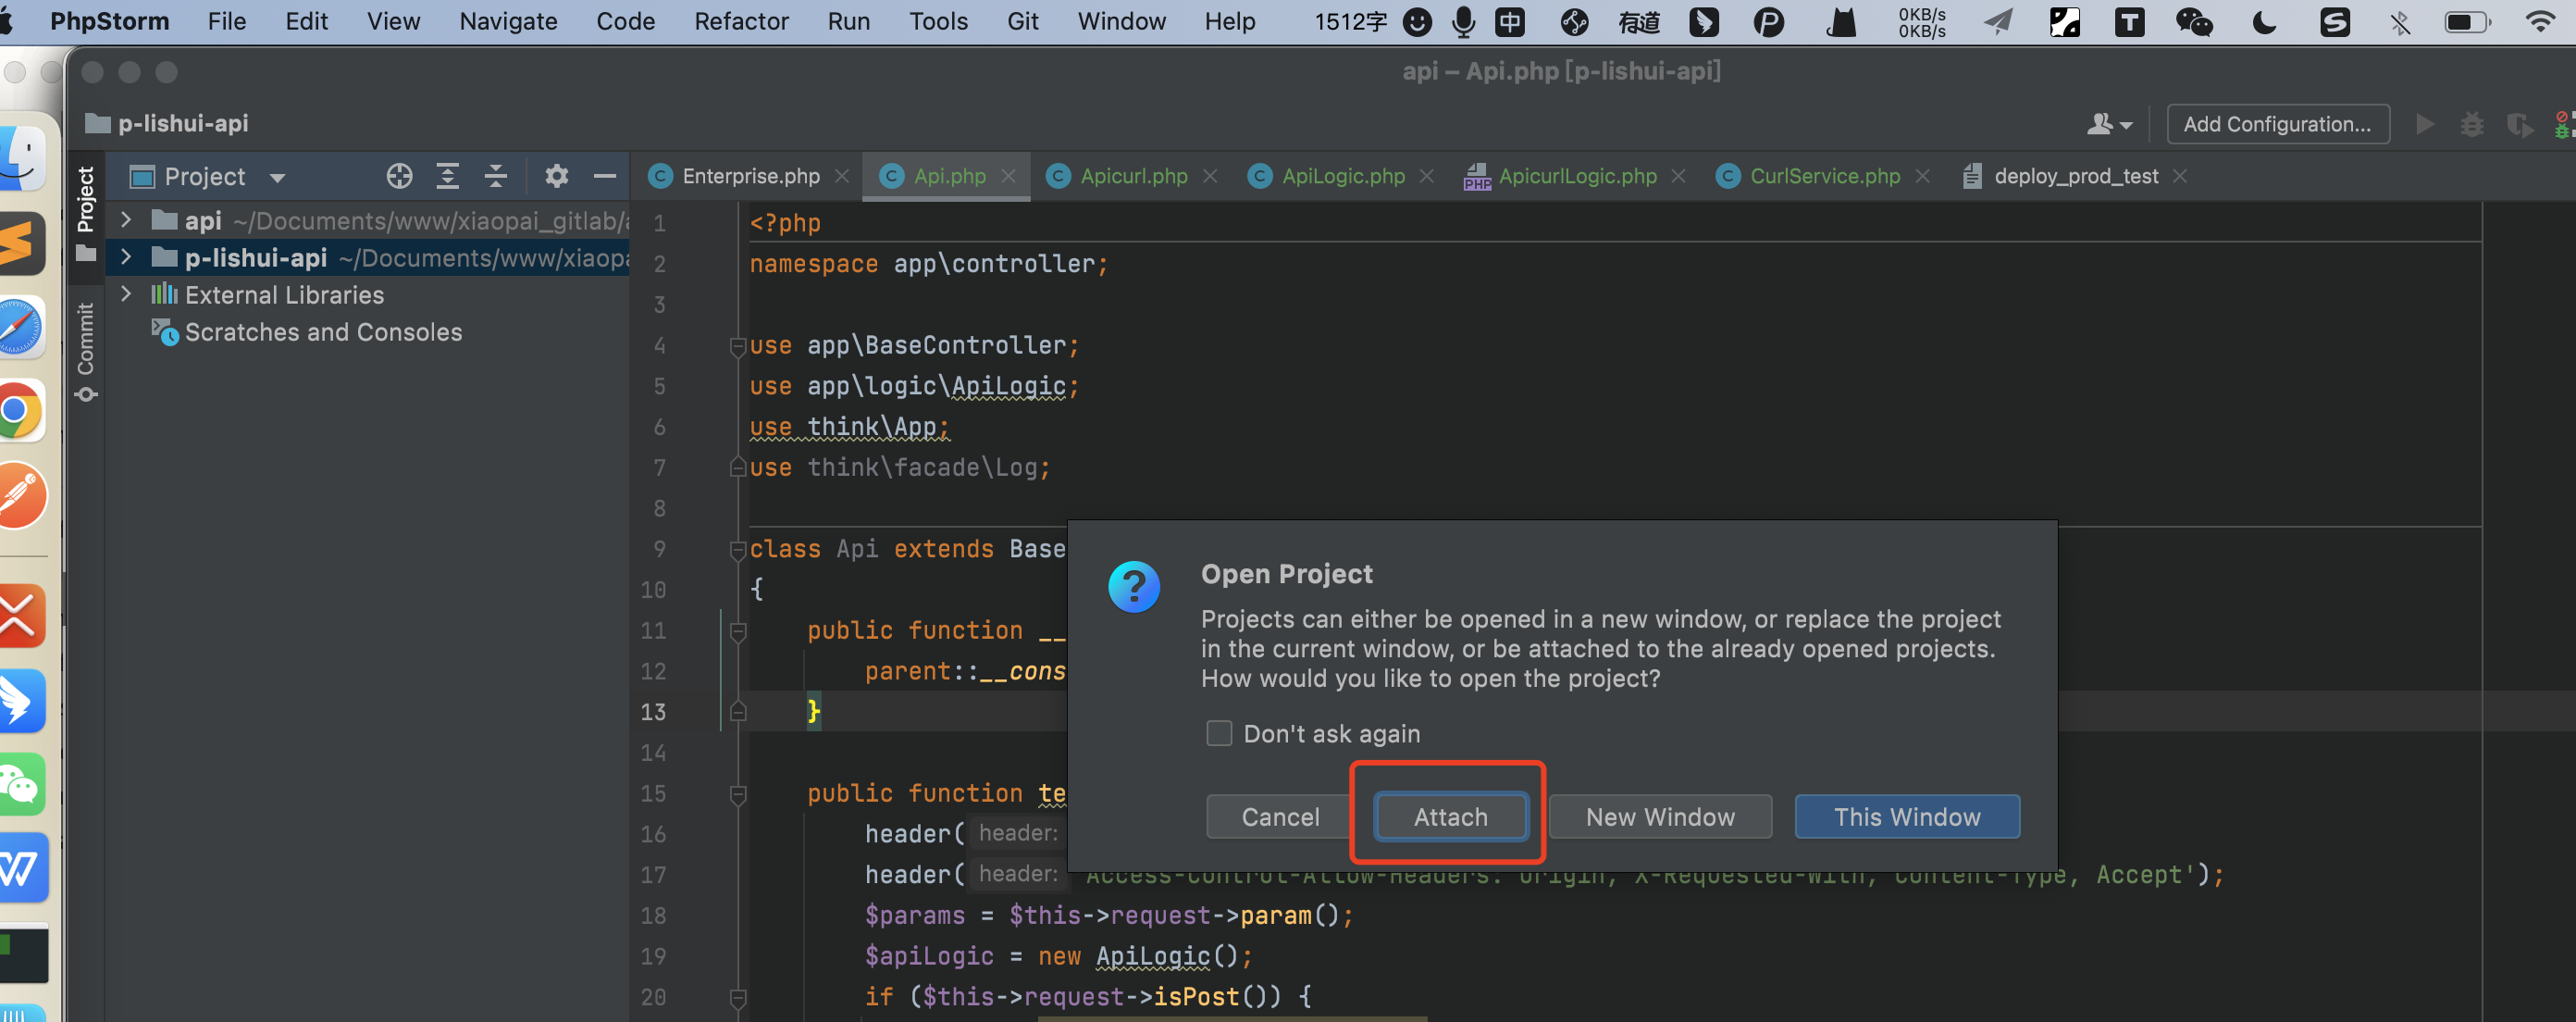Click microphone icon in menu bar
The width and height of the screenshot is (2576, 1022).
pos(1463,21)
